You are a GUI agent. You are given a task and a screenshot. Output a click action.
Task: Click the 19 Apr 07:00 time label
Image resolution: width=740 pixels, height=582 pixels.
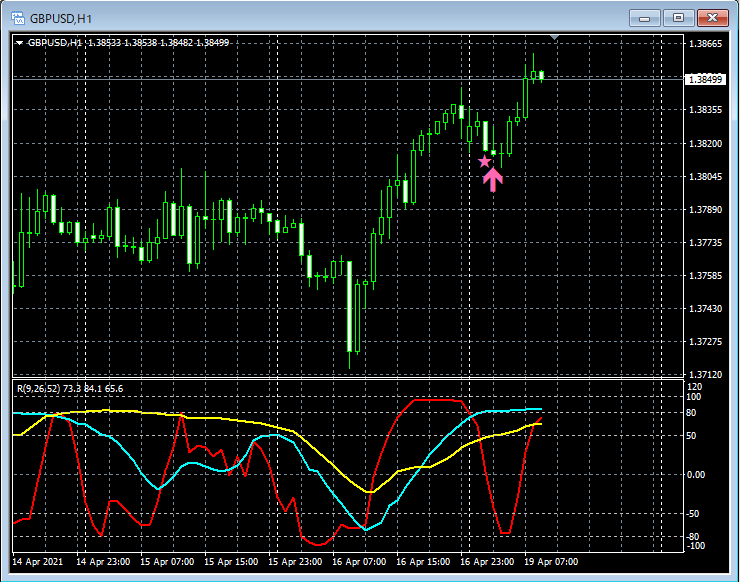point(551,562)
